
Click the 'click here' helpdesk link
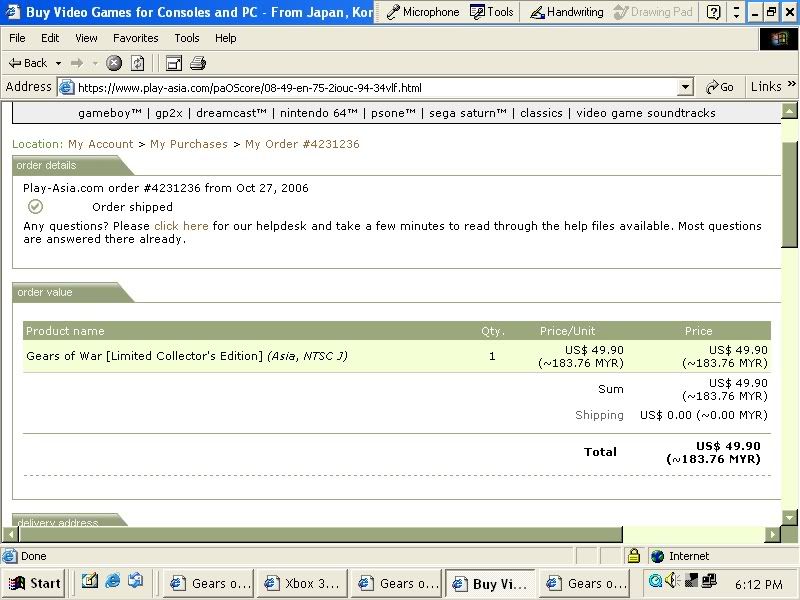(181, 226)
